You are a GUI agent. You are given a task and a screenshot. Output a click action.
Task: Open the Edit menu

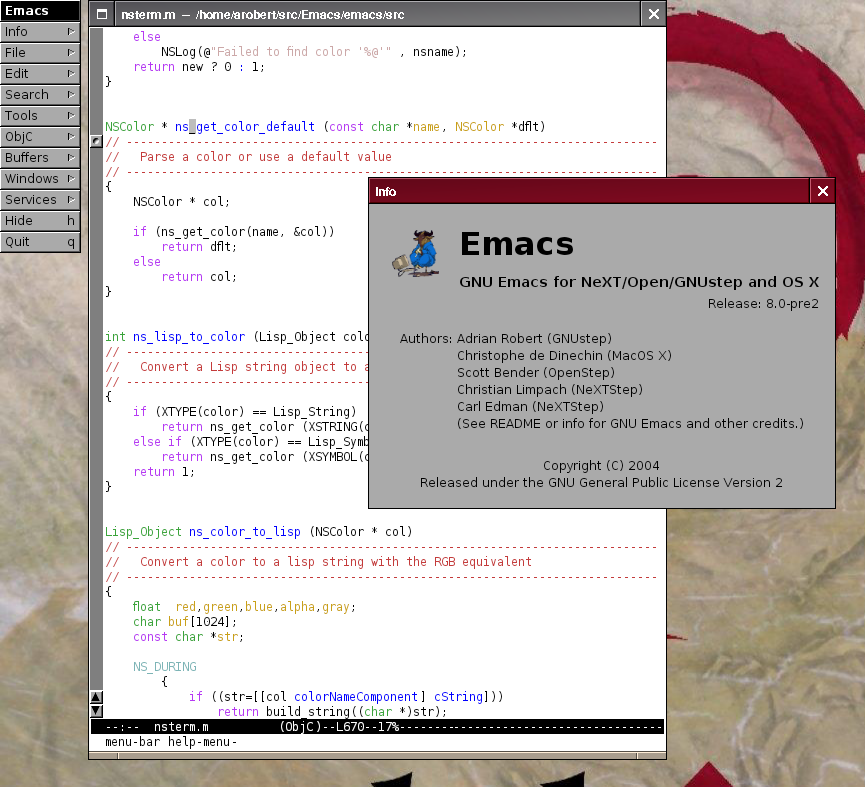(40, 73)
